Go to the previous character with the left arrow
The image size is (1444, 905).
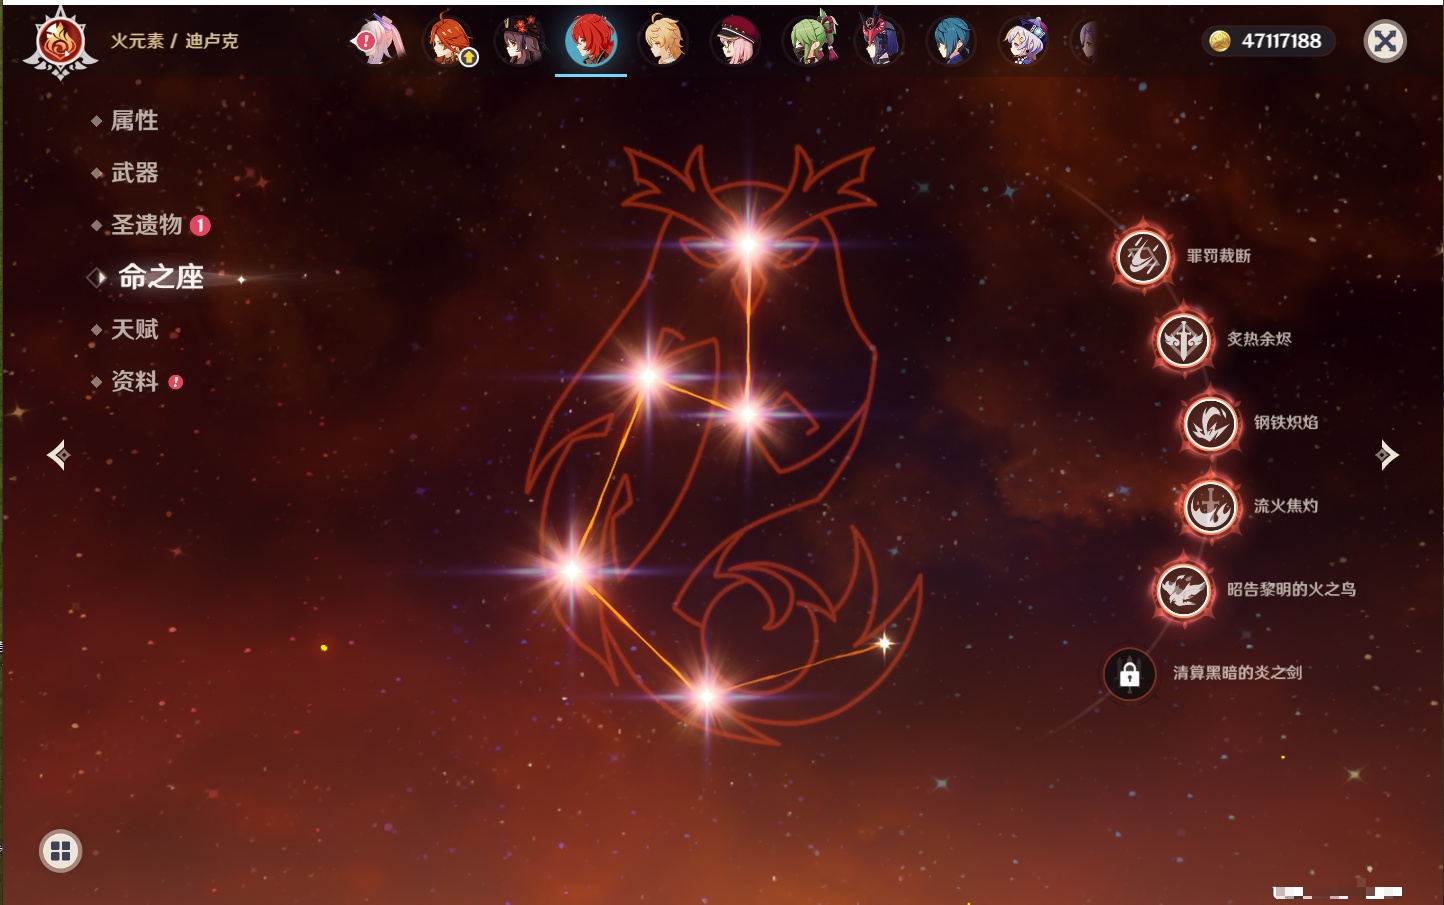[x=58, y=455]
